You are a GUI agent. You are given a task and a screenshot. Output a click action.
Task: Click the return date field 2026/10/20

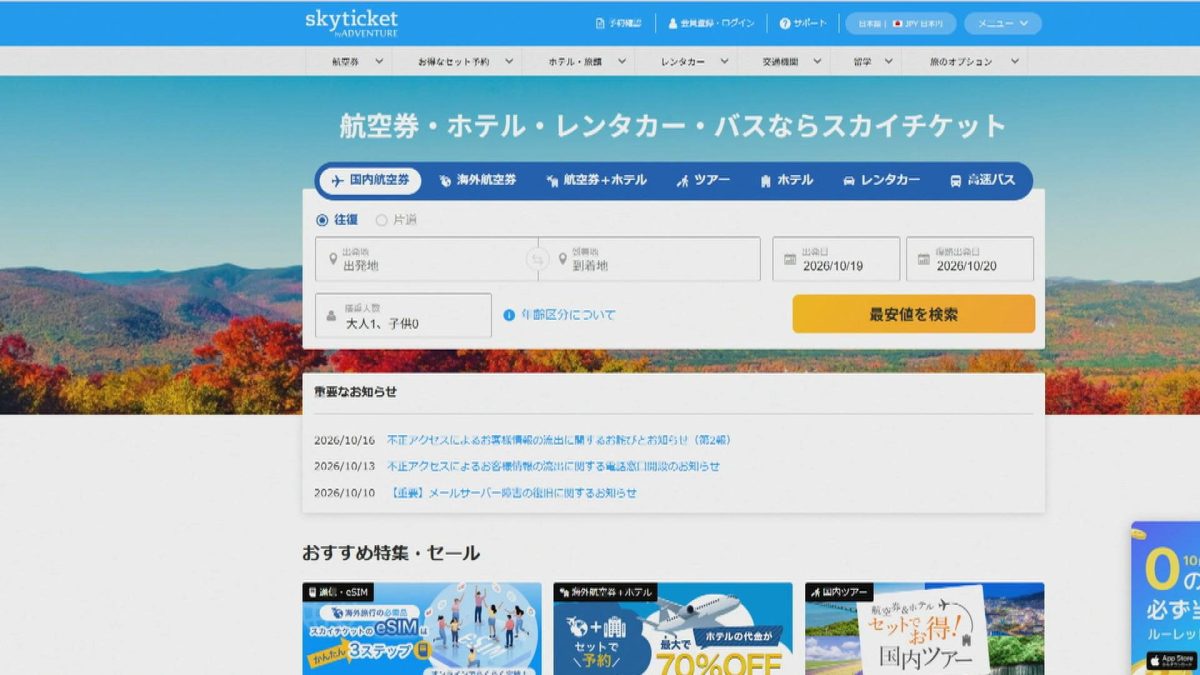pos(970,259)
